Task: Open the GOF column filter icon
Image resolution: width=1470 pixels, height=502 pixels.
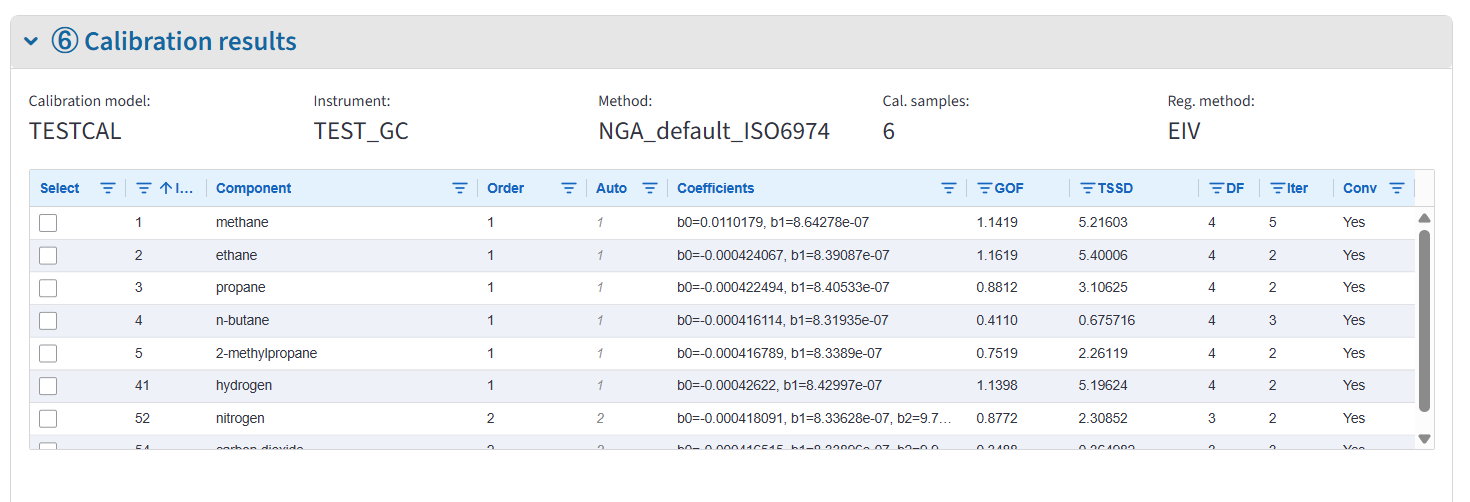Action: pos(984,188)
